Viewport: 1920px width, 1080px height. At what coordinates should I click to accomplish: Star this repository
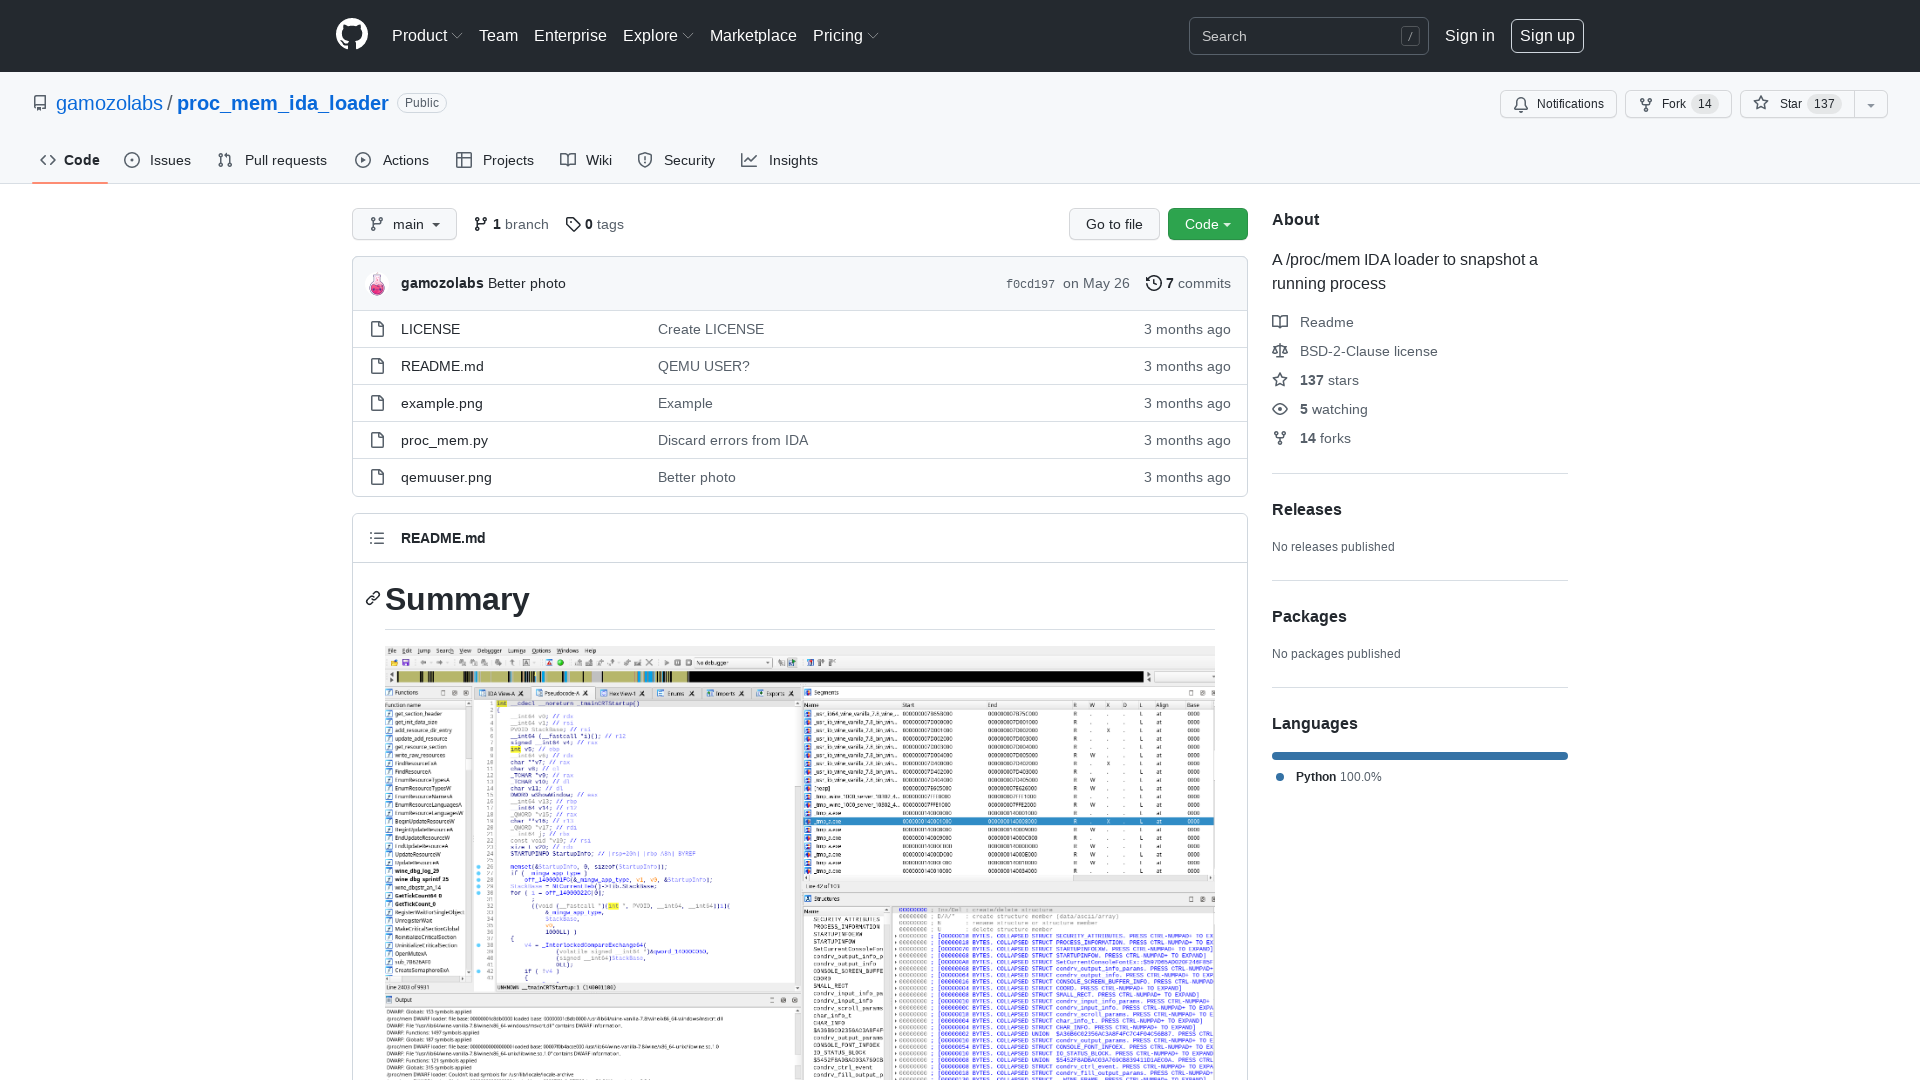pyautogui.click(x=1797, y=104)
